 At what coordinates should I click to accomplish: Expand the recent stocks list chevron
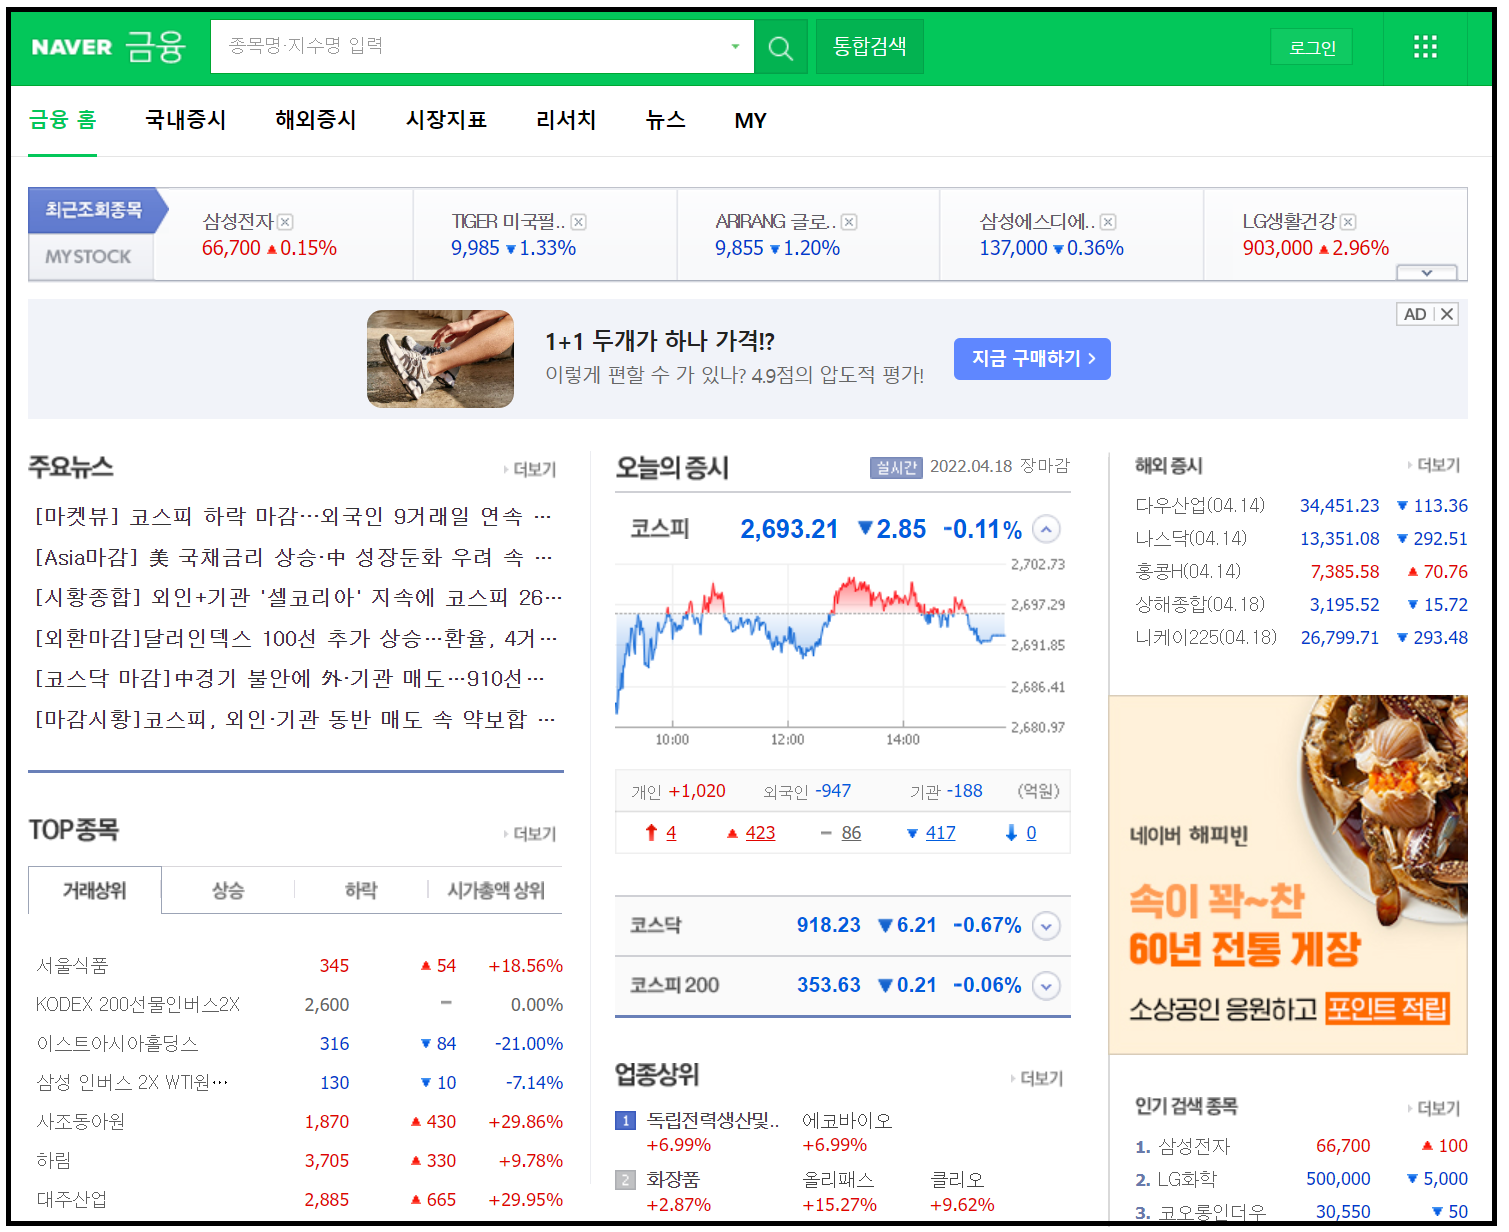(1427, 272)
